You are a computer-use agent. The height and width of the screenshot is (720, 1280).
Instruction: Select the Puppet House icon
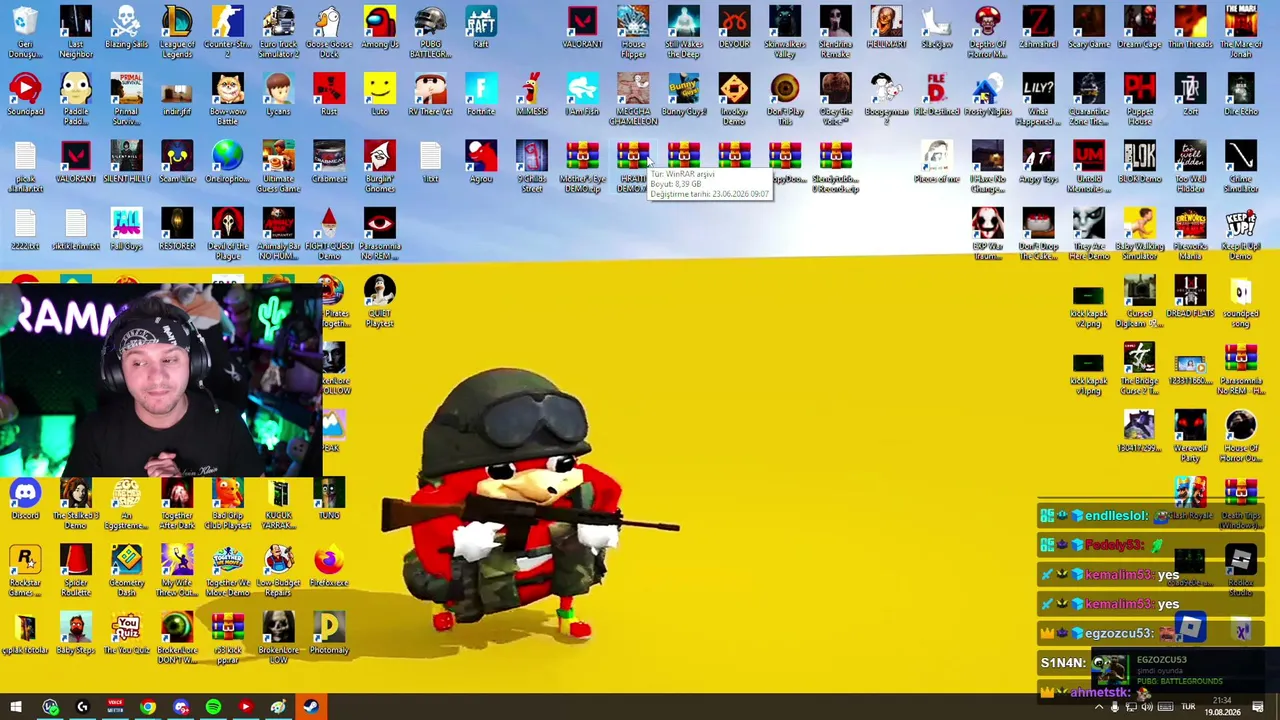tap(1139, 98)
